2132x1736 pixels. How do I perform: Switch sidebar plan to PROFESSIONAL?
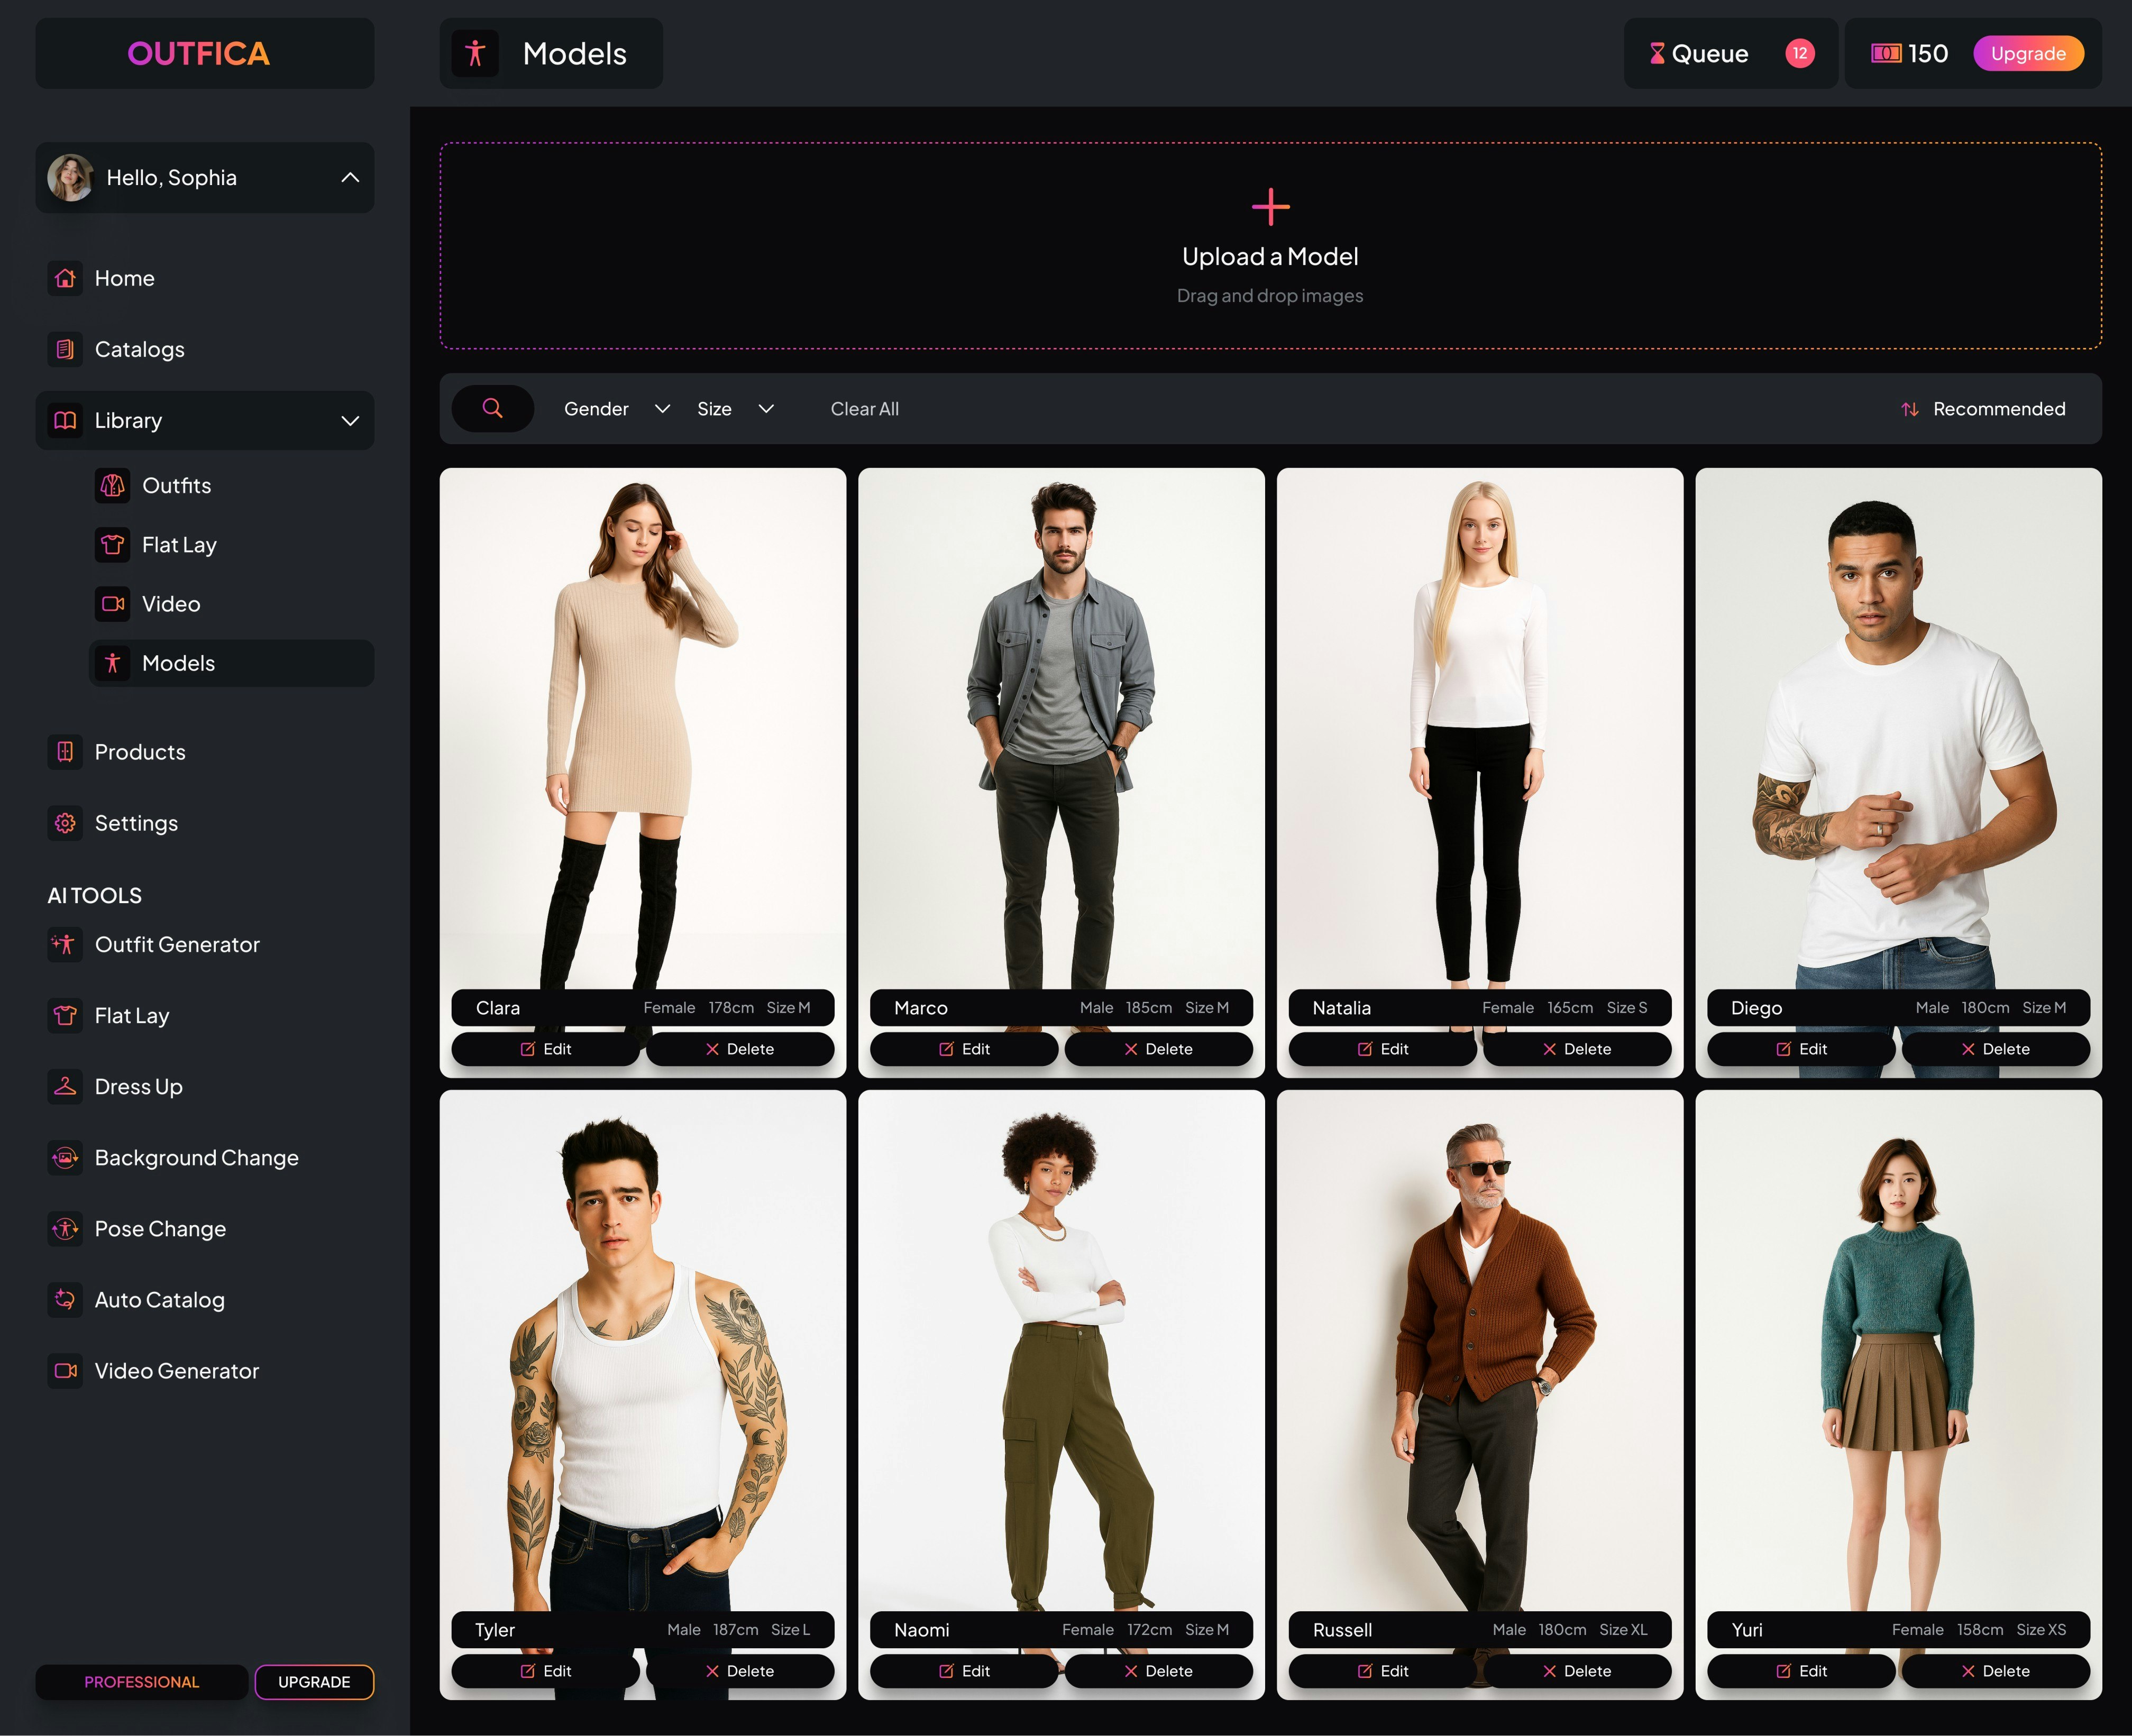click(141, 1682)
